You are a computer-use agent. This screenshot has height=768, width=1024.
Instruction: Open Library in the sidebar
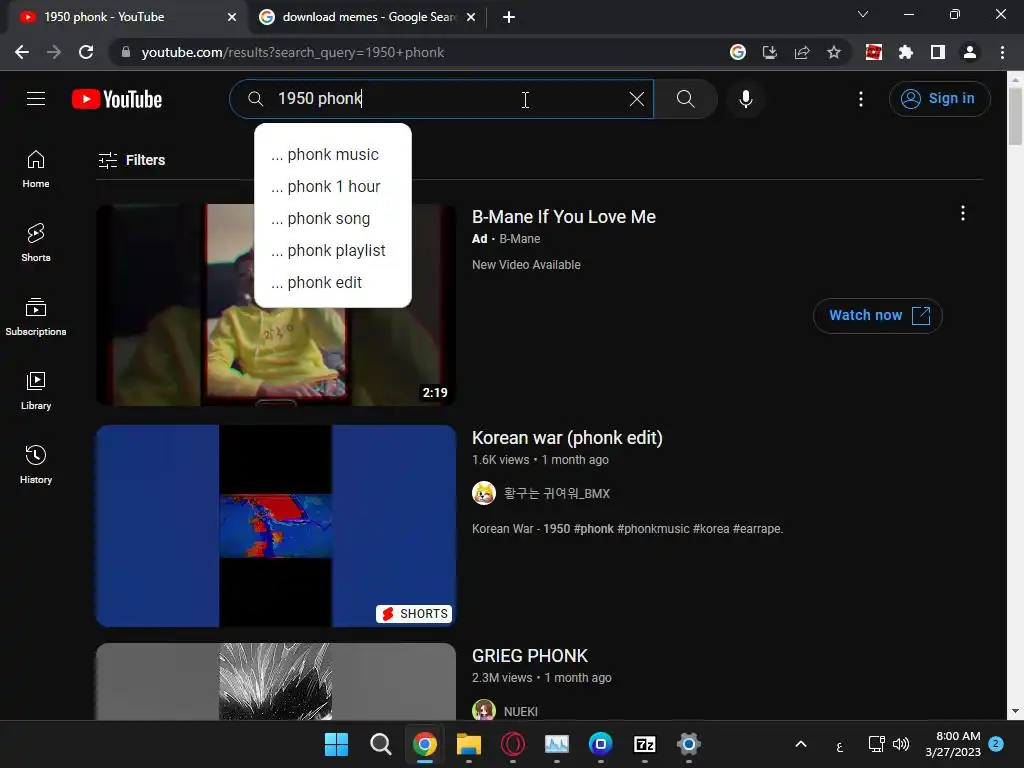click(x=36, y=391)
